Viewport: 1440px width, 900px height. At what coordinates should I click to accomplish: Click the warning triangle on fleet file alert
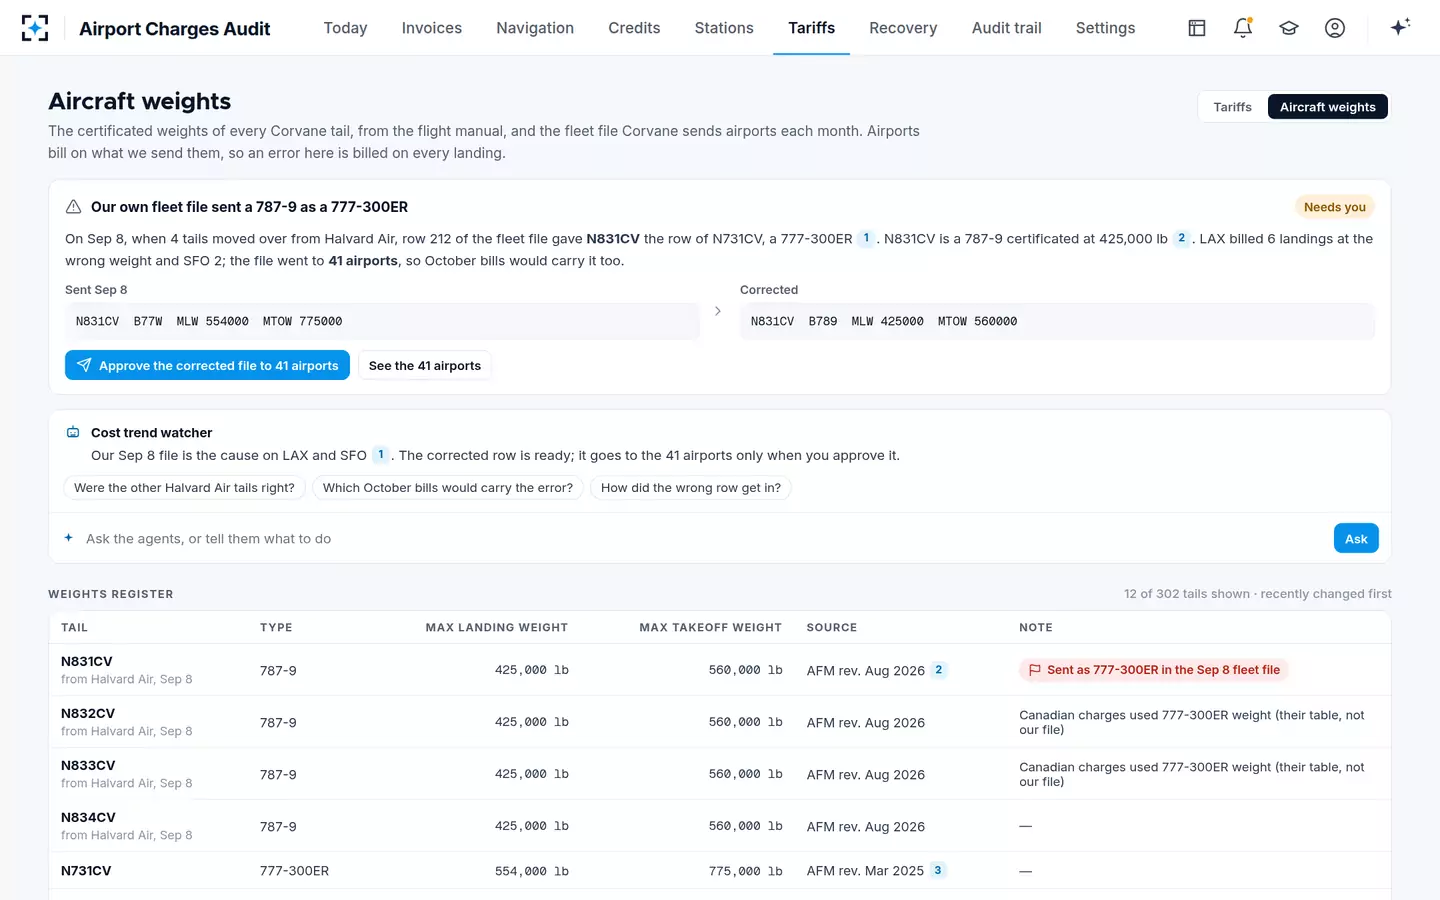73,207
